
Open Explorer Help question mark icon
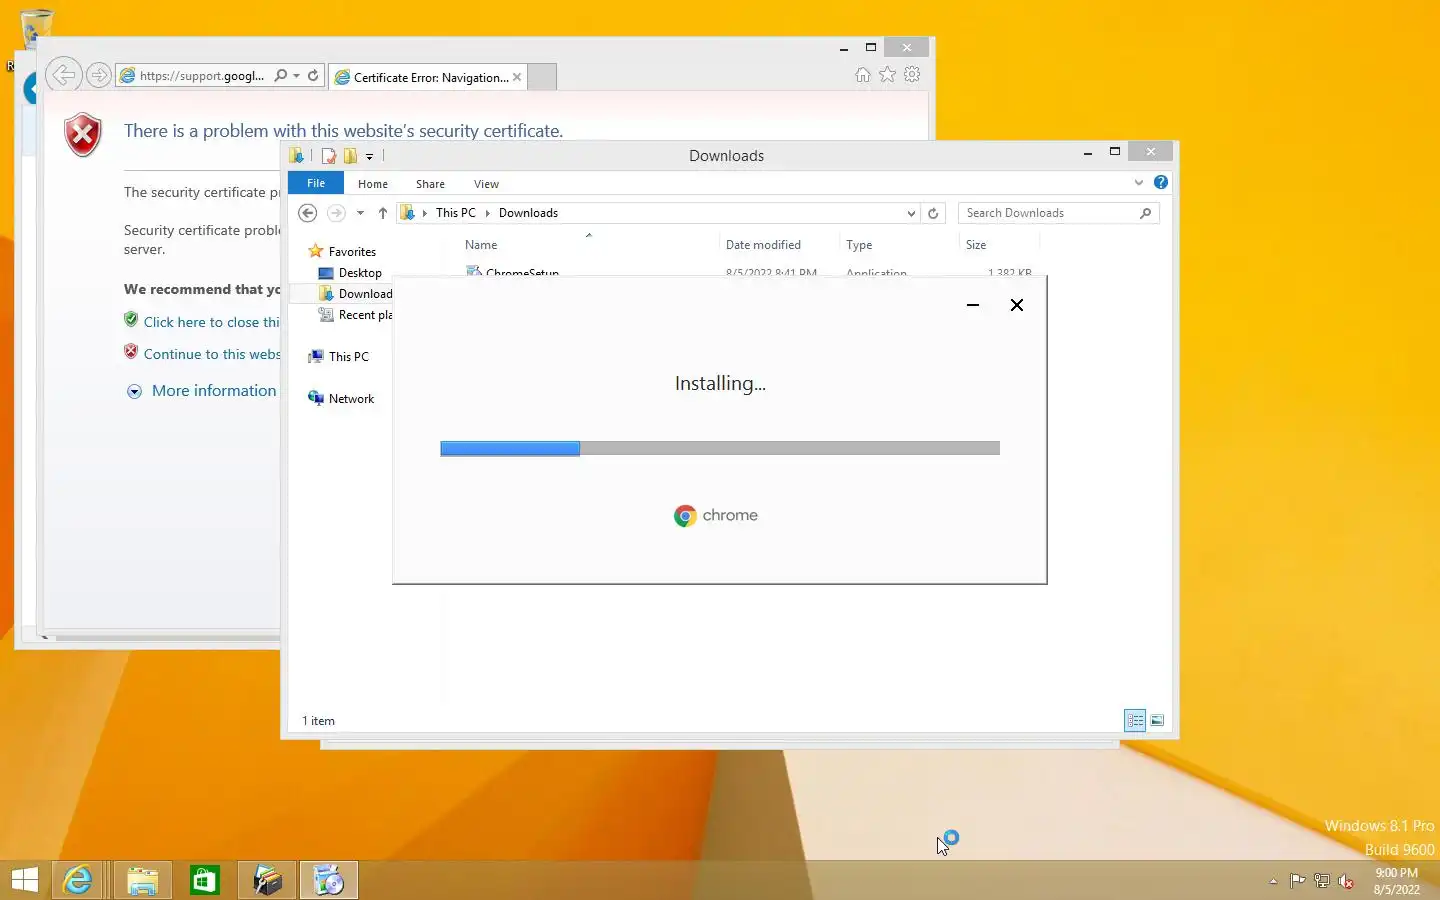(1160, 182)
